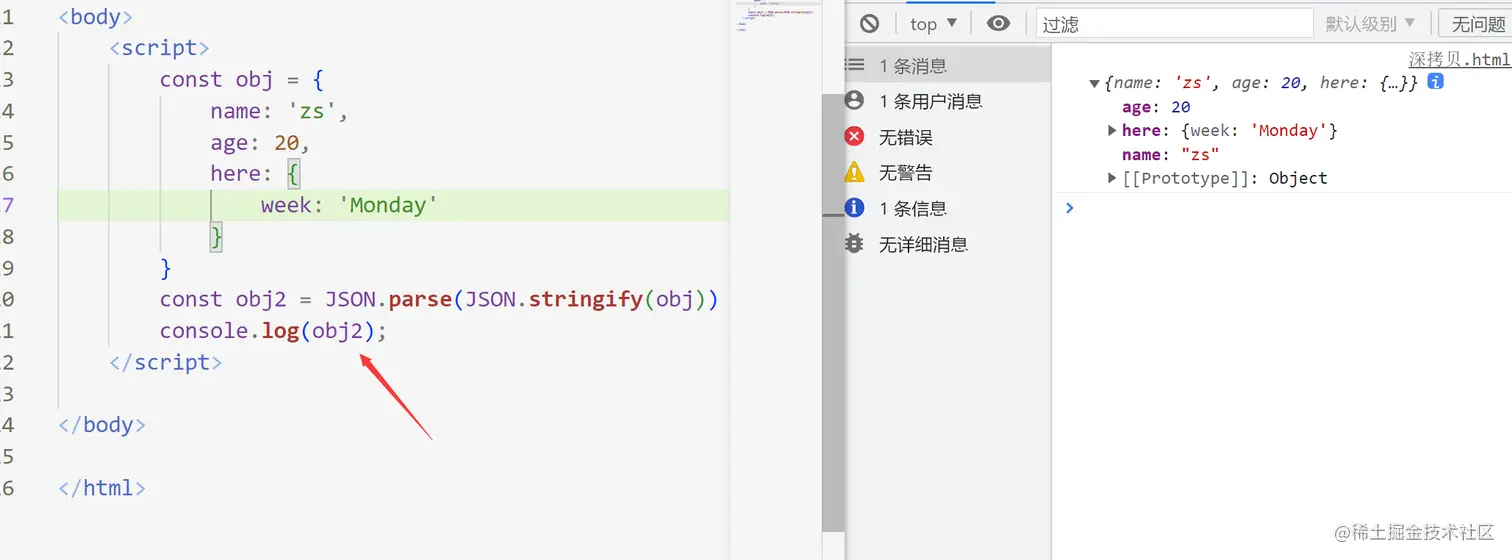Image resolution: width=1512 pixels, height=560 pixels.
Task: Click the age: 20, code line
Action: tap(261, 143)
